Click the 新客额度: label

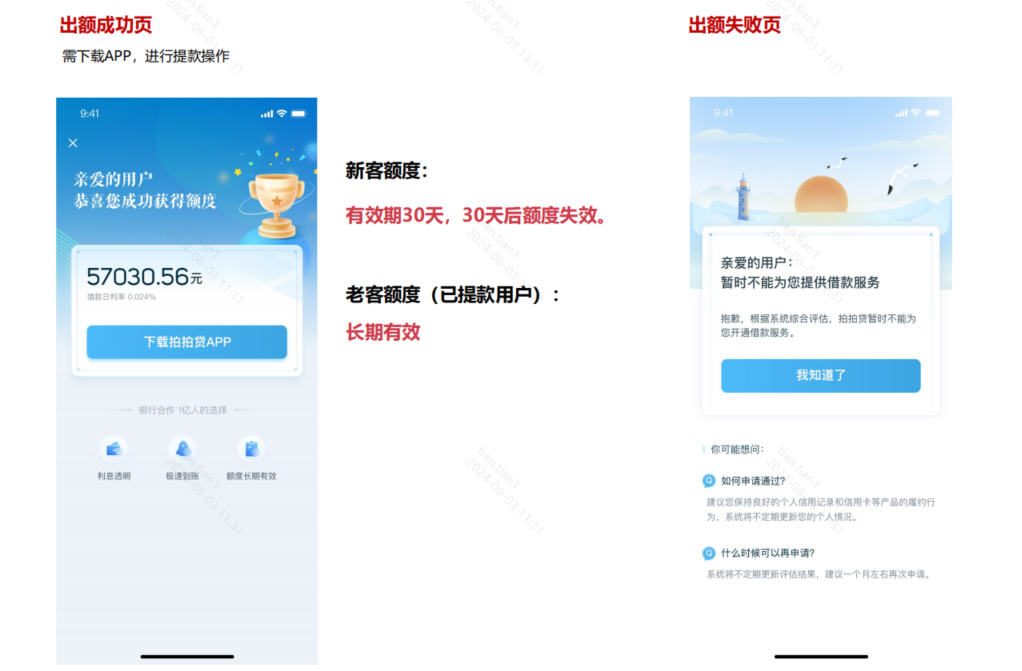tap(387, 171)
